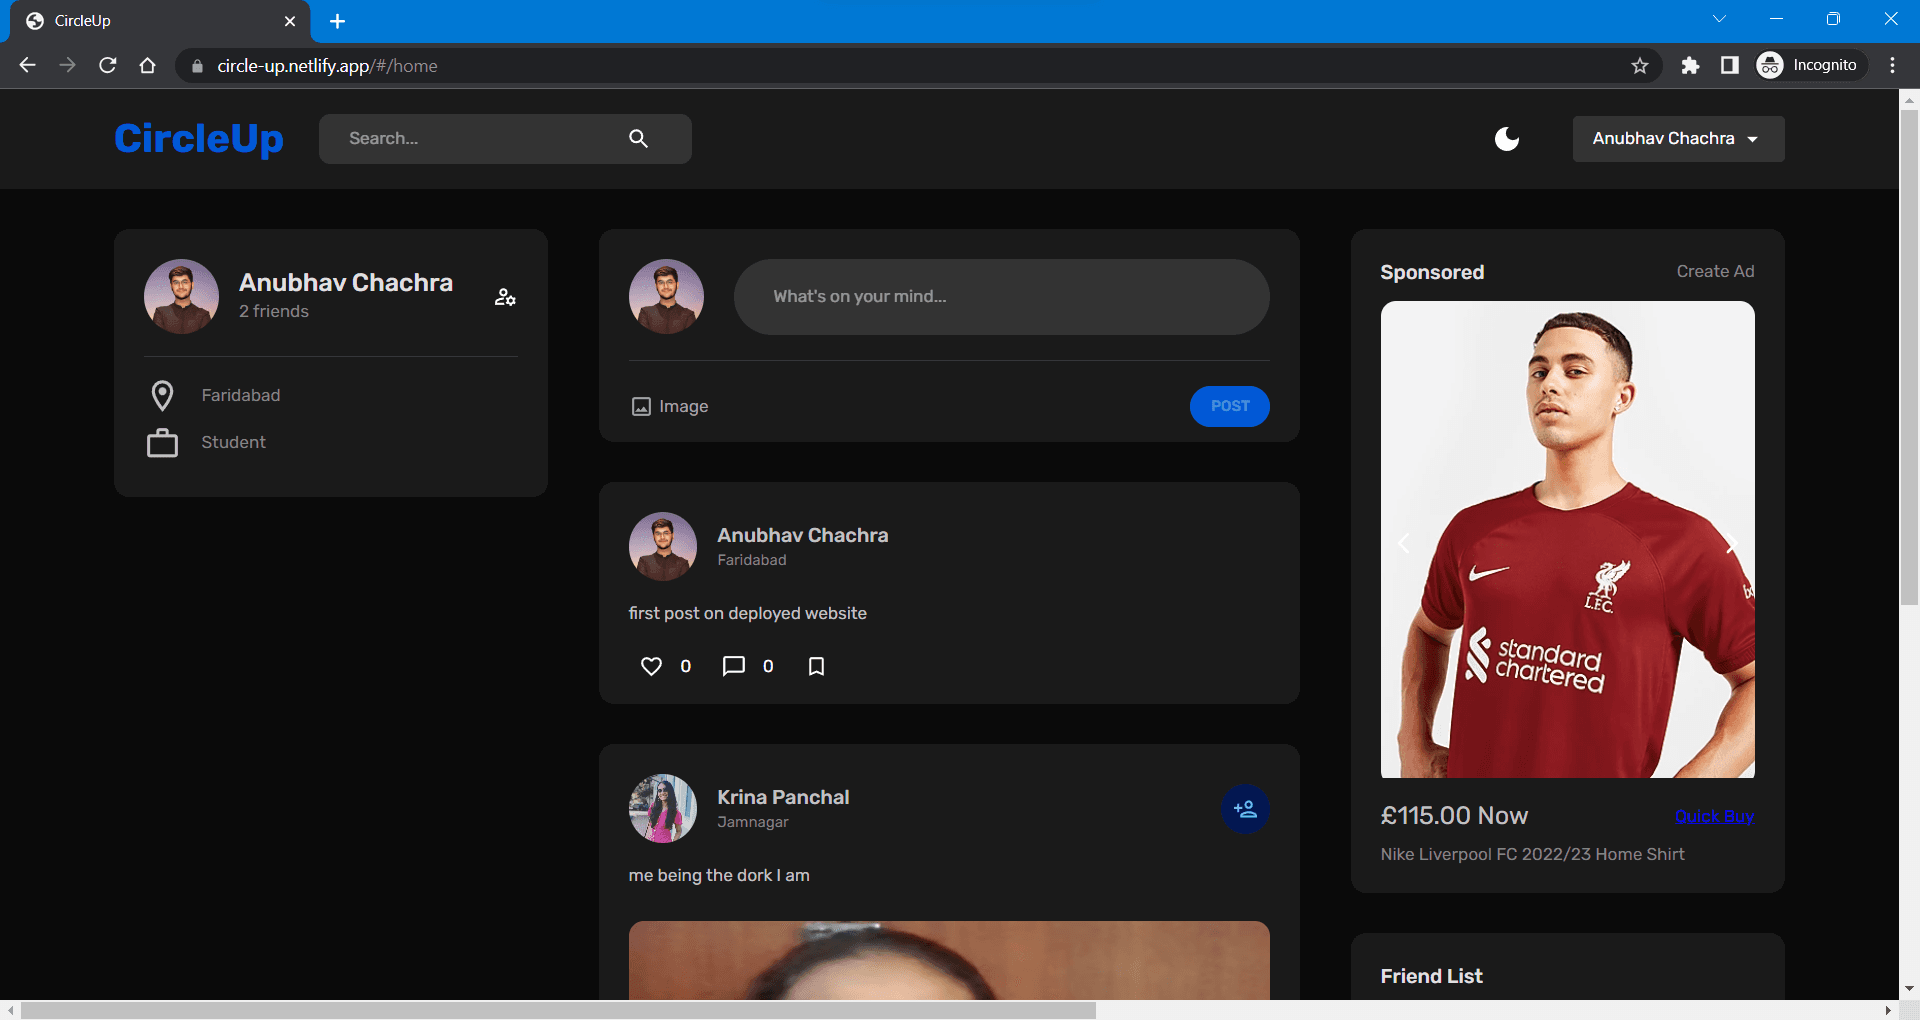Click the Incognito profile button
This screenshot has width=1920, height=1020.
1810,65
